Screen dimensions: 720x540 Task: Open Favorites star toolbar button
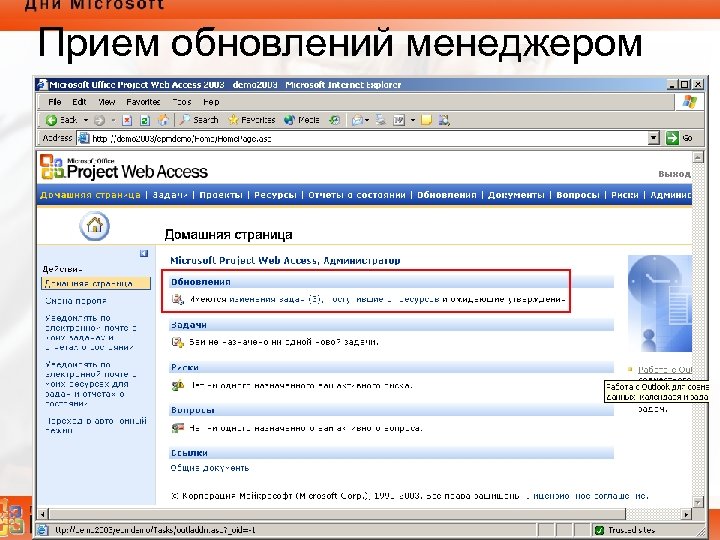252,120
